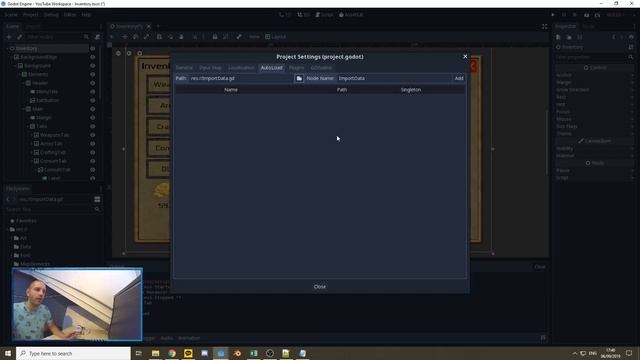Zoom in the viewport with plus icon
Image resolution: width=640 pixels, height=360 pixels.
click(x=140, y=53)
